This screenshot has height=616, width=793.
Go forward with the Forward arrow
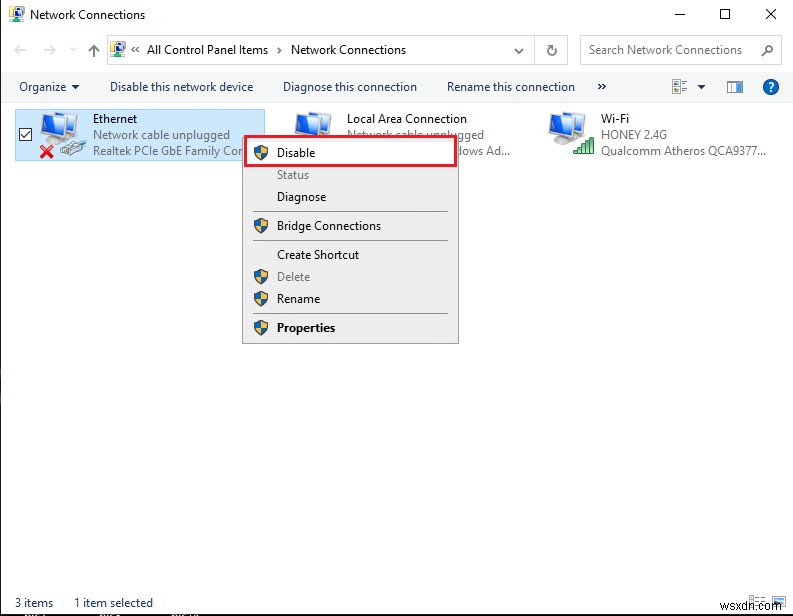click(x=50, y=50)
